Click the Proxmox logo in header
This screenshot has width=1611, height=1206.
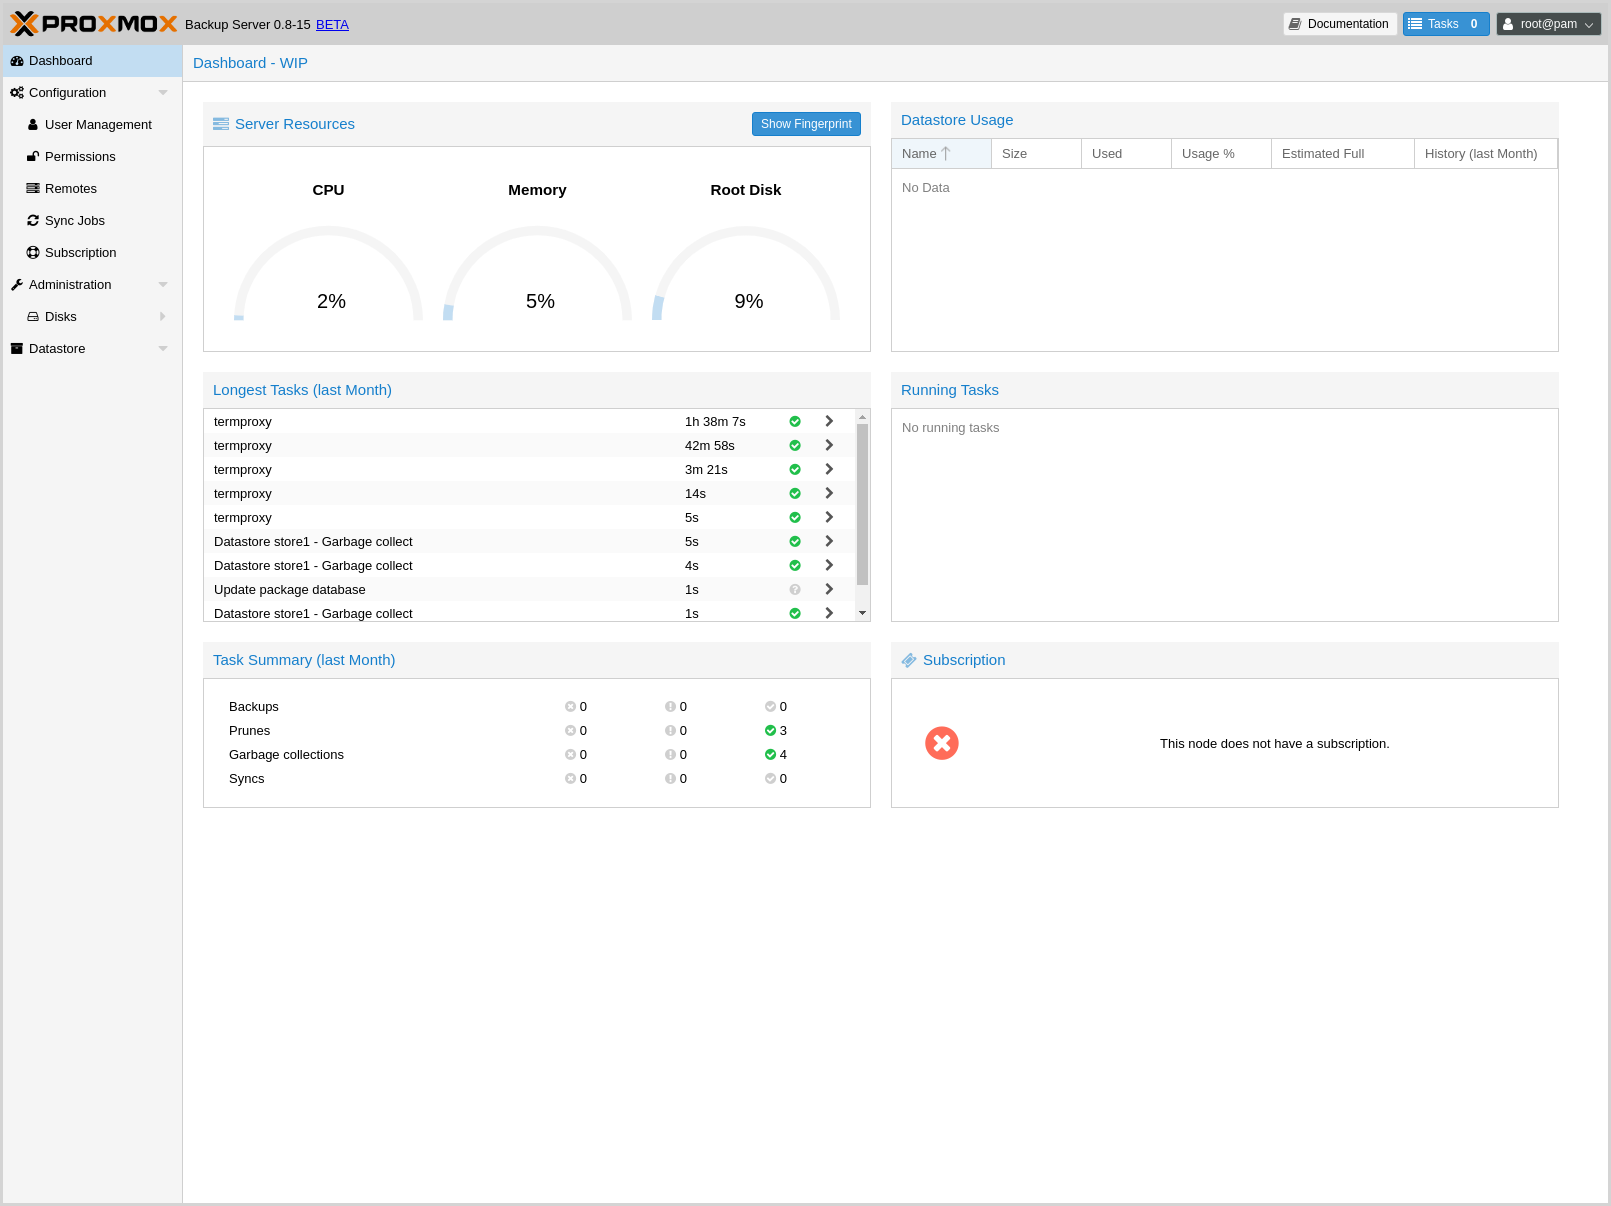click(x=94, y=24)
